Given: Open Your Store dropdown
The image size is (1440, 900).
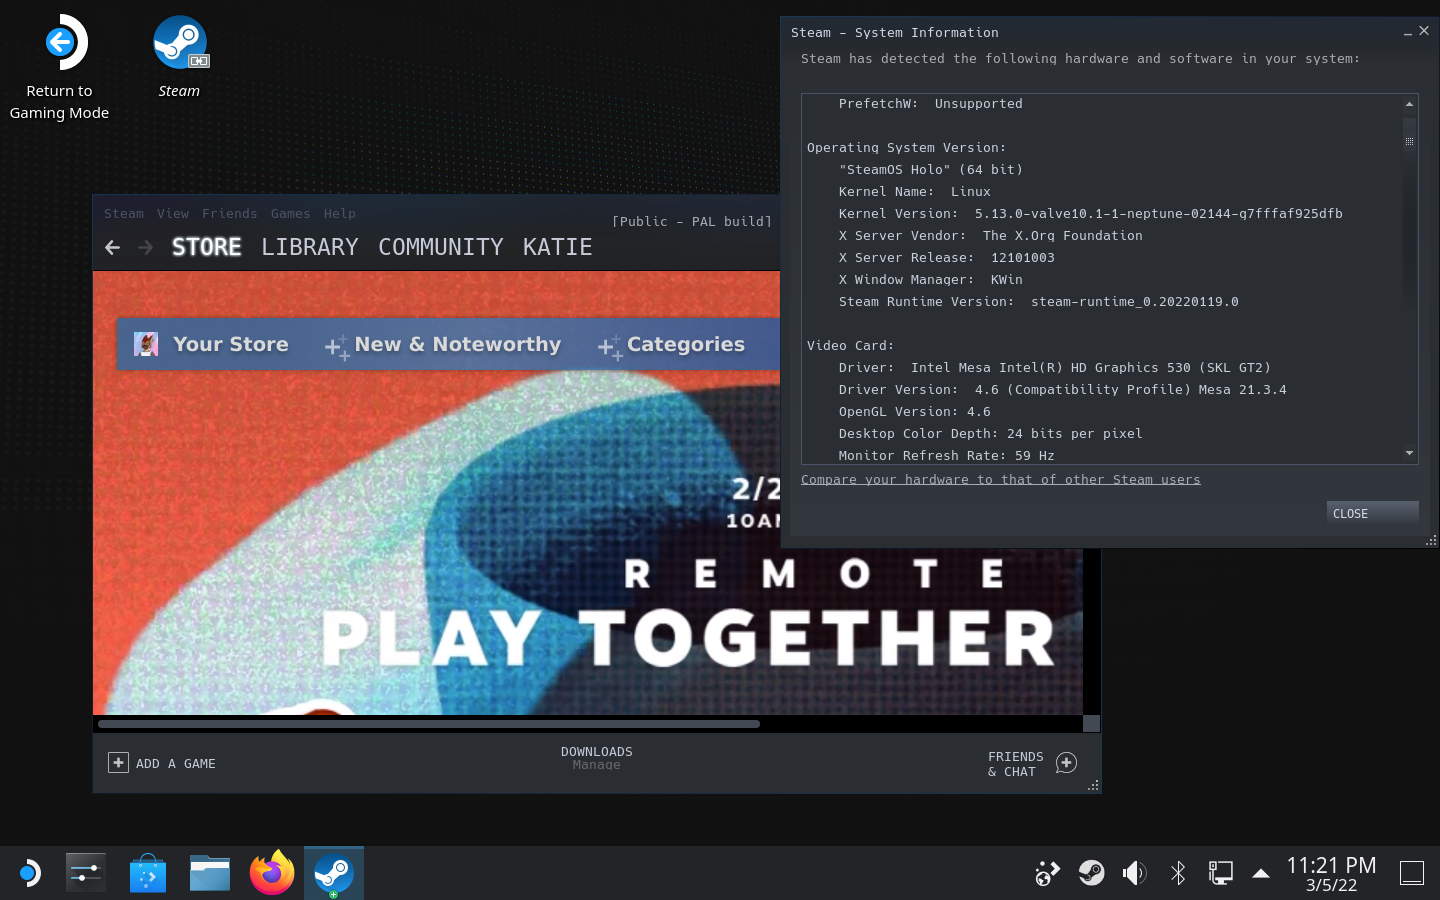Looking at the screenshot, I should point(231,344).
